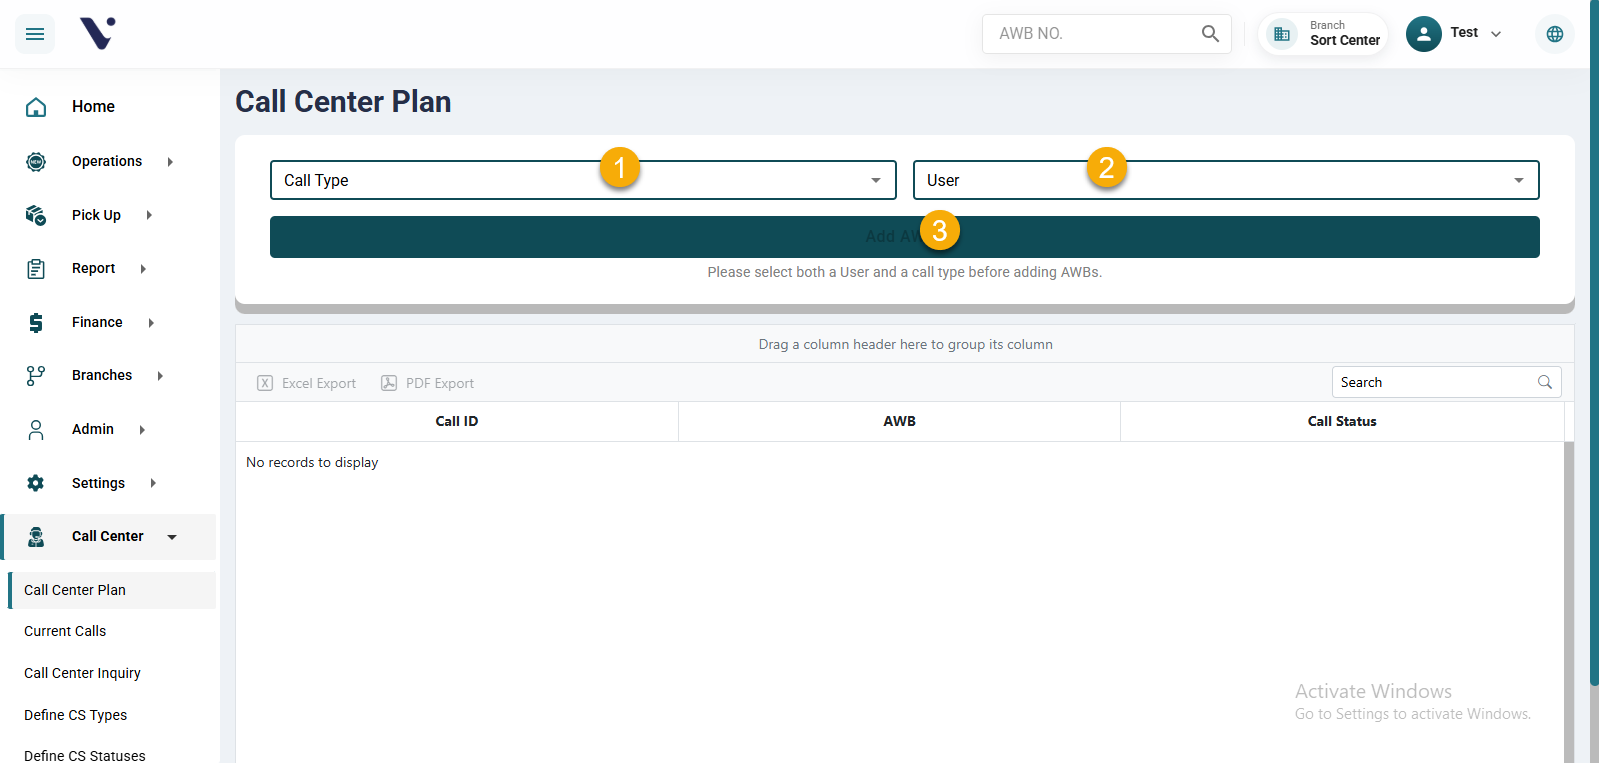Expand the Report submenu arrow

pos(143,269)
